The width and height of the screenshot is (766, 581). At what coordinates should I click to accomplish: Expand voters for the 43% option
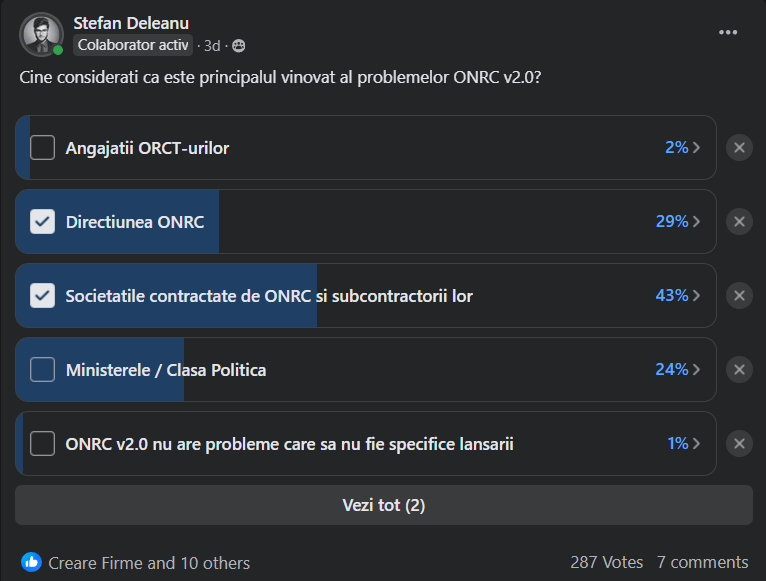[677, 296]
